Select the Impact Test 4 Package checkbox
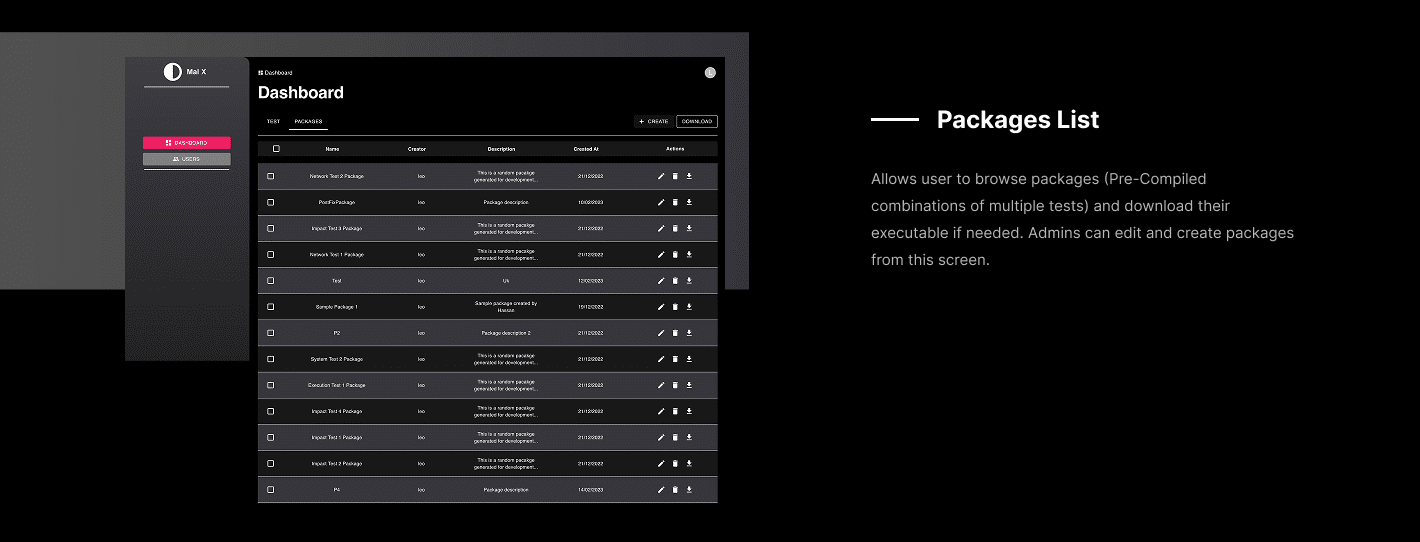Screen dimensions: 1420x542 [271, 411]
